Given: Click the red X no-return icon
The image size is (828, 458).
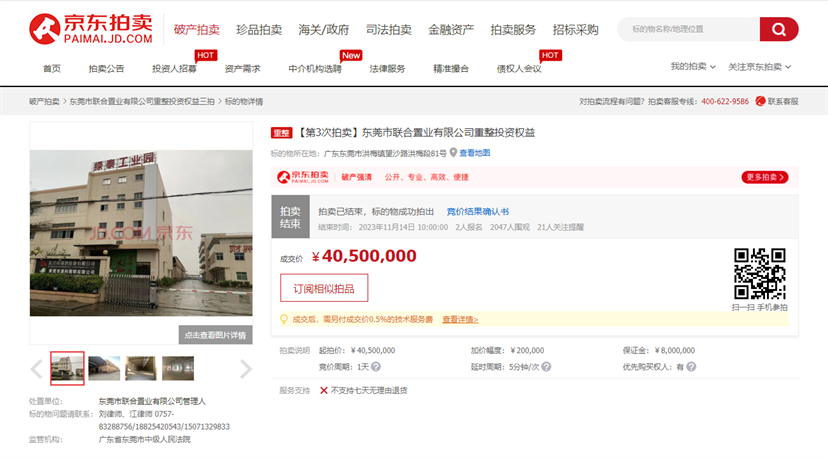Looking at the screenshot, I should point(324,390).
